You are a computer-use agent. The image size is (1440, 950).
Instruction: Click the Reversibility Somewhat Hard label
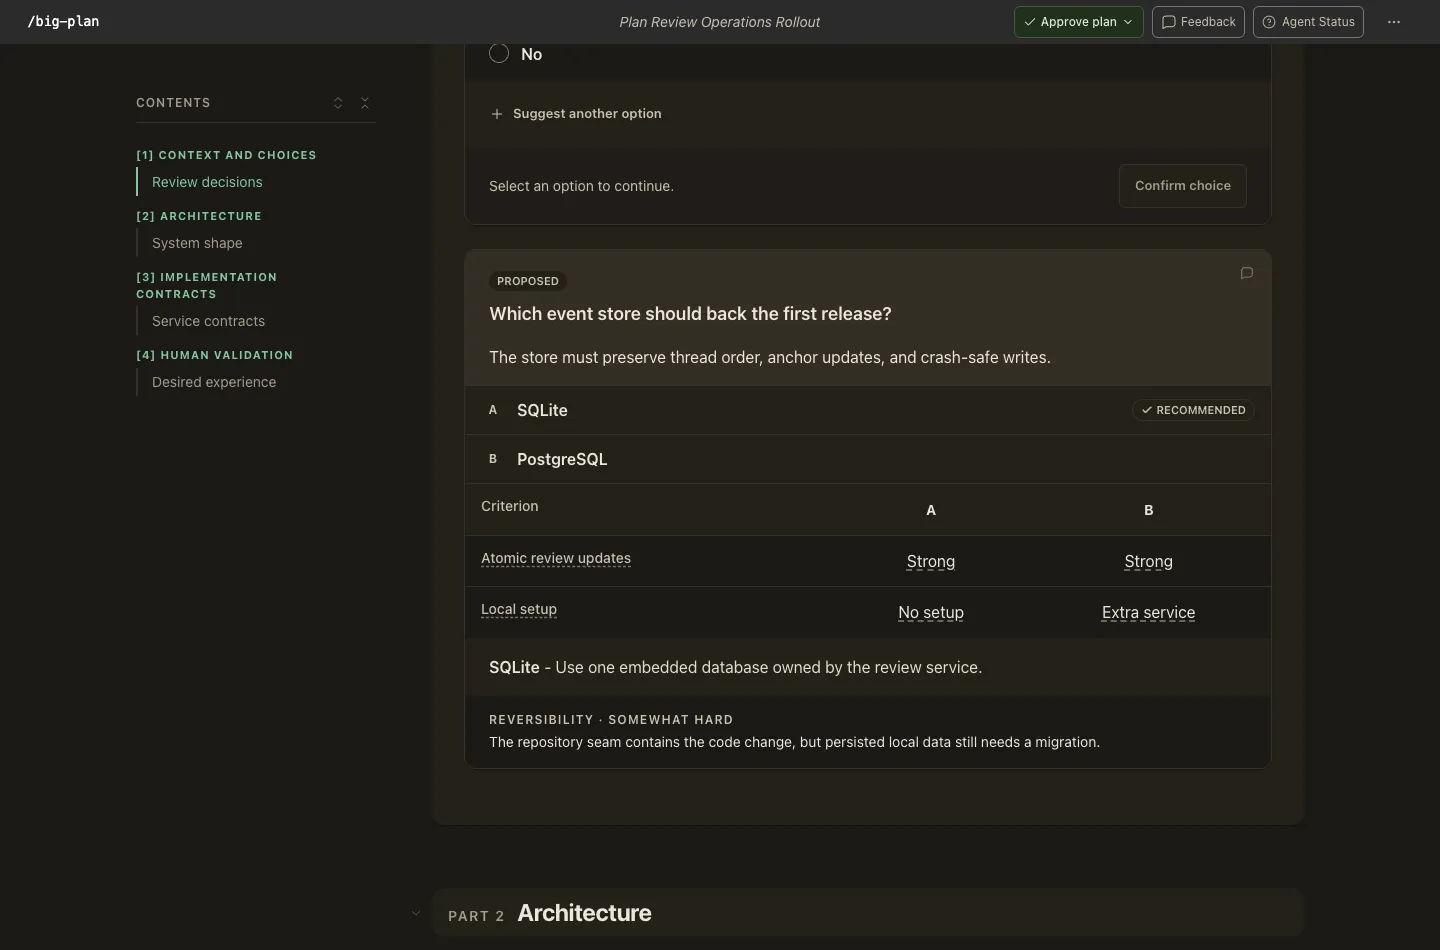pyautogui.click(x=611, y=720)
